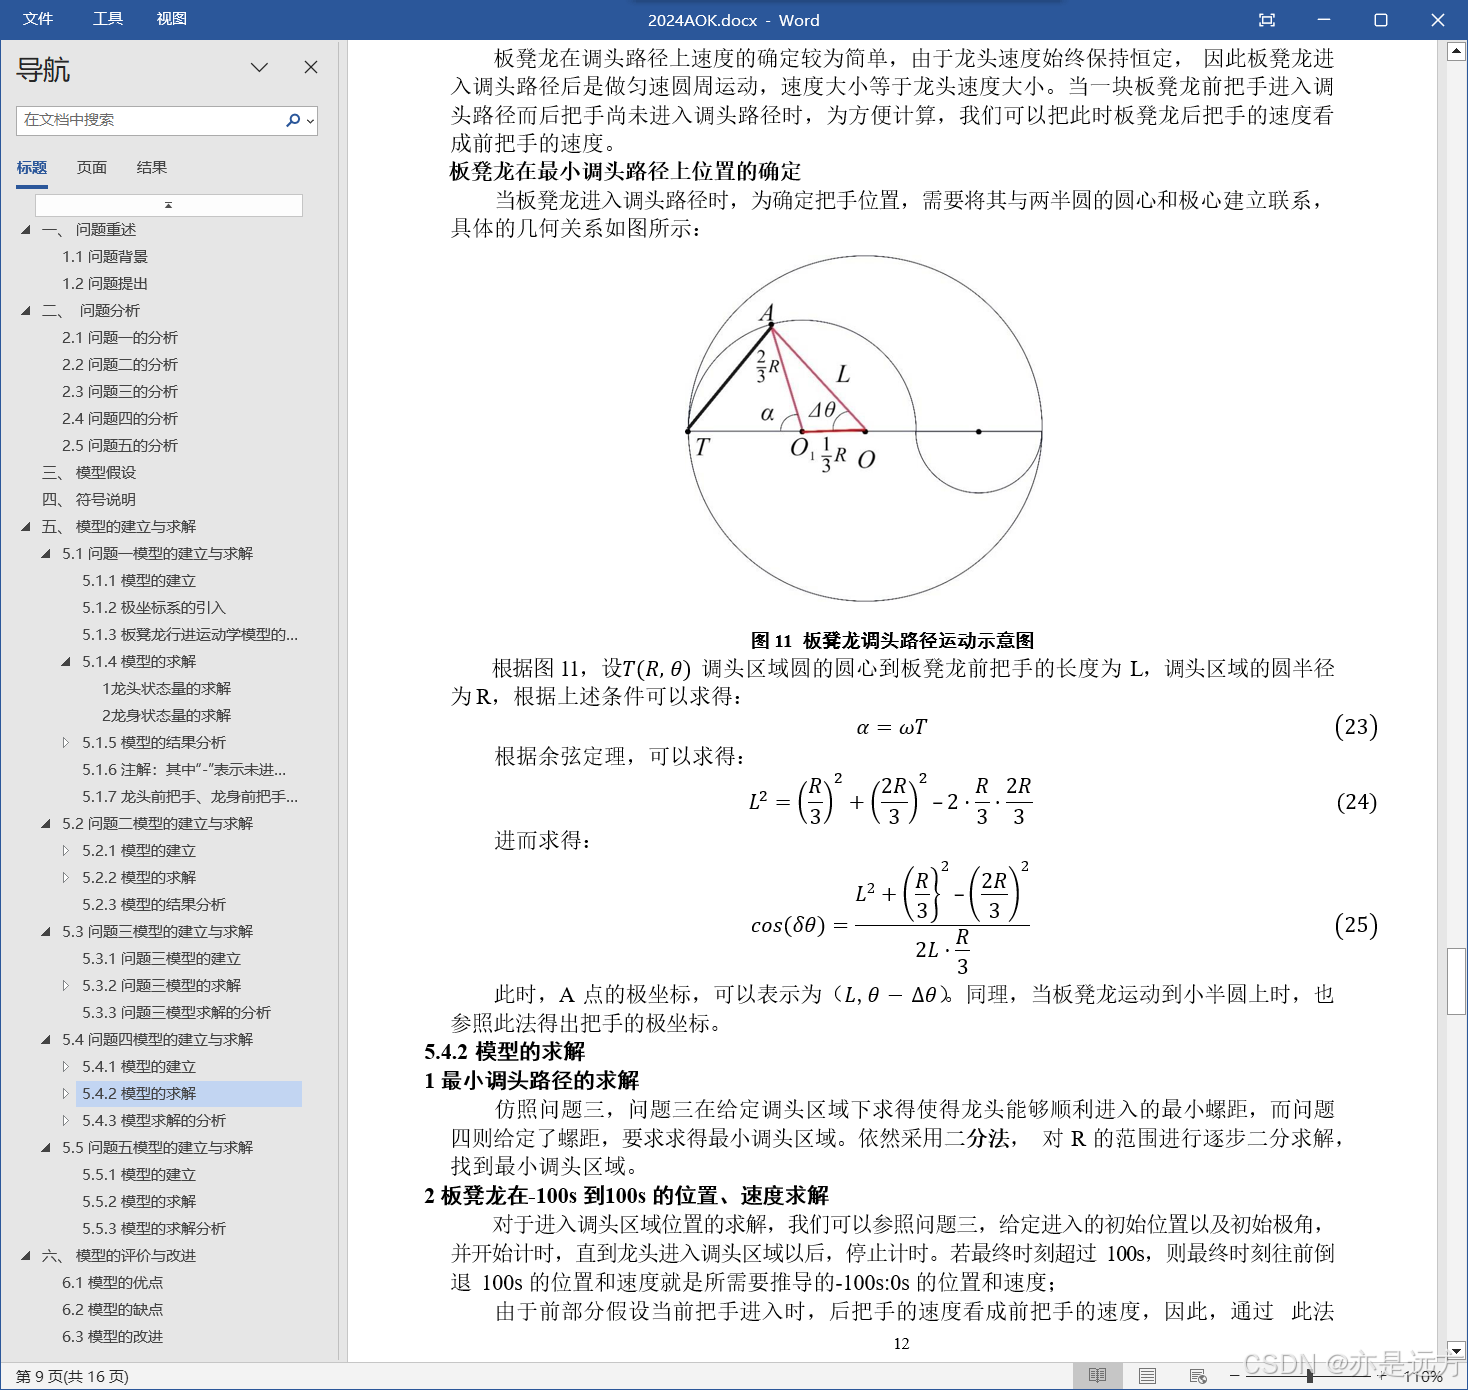The width and height of the screenshot is (1468, 1390).
Task: Collapse the 5.3 问题三模型的建立与求解 heading
Action: [x=46, y=932]
